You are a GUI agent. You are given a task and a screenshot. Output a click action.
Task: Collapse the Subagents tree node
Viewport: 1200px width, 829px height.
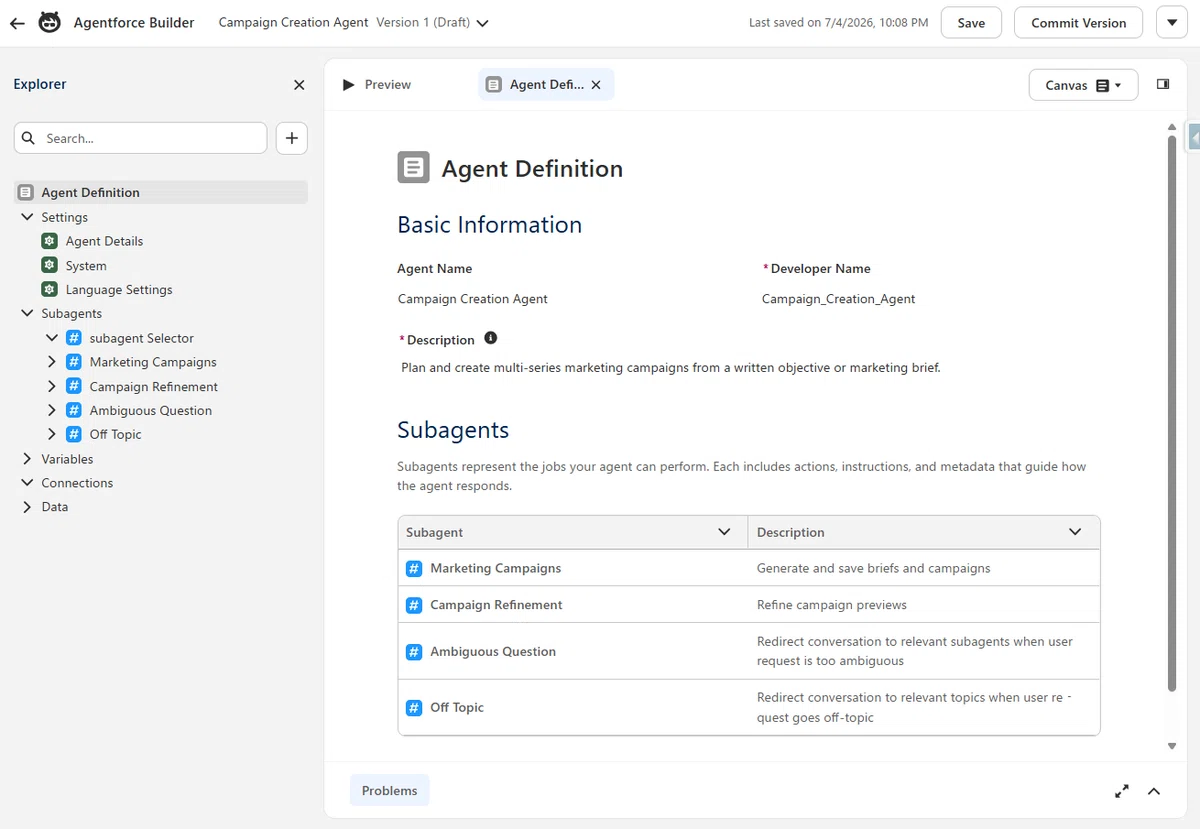pos(27,313)
